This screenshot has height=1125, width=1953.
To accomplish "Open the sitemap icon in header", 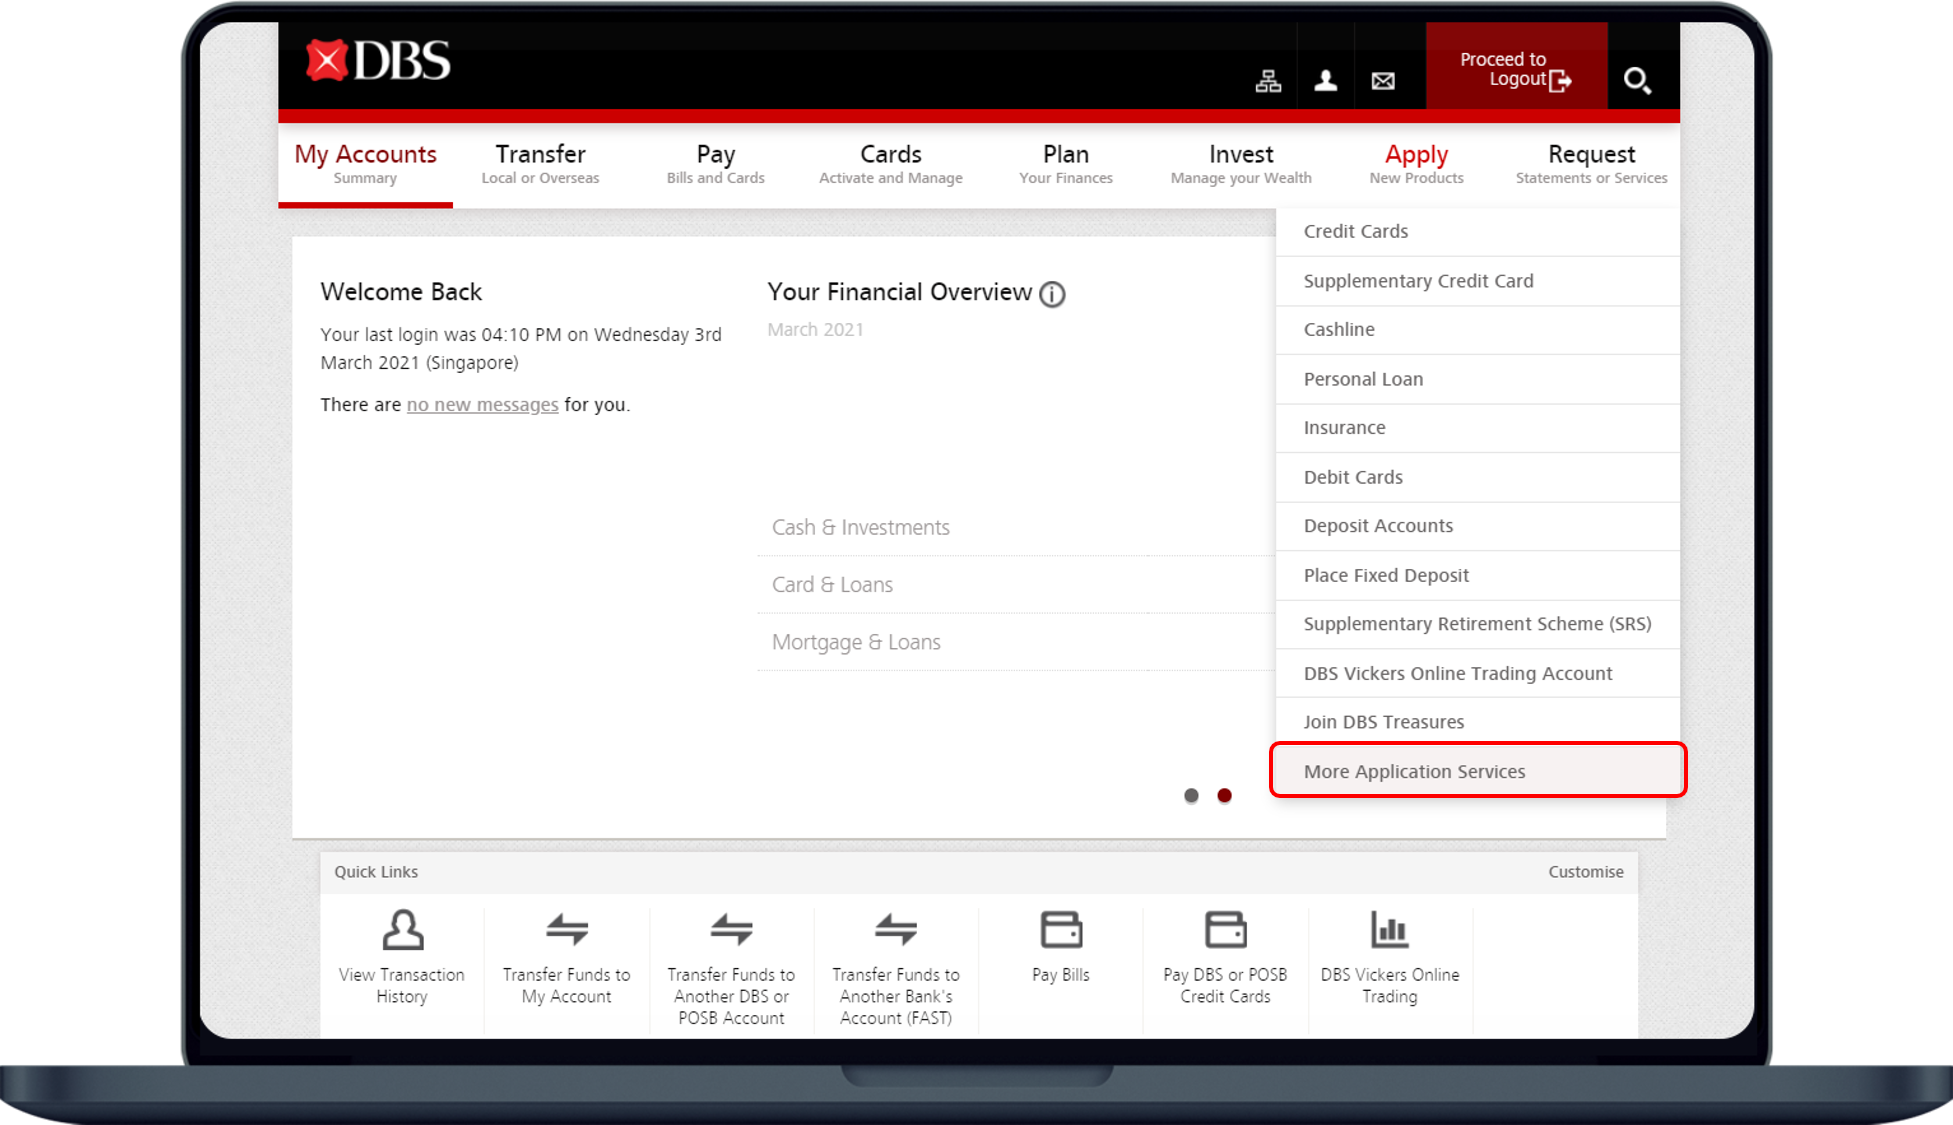I will [1268, 81].
